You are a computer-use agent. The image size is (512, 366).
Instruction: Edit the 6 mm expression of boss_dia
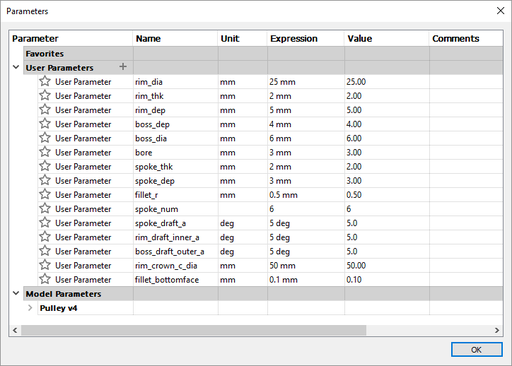click(x=306, y=138)
